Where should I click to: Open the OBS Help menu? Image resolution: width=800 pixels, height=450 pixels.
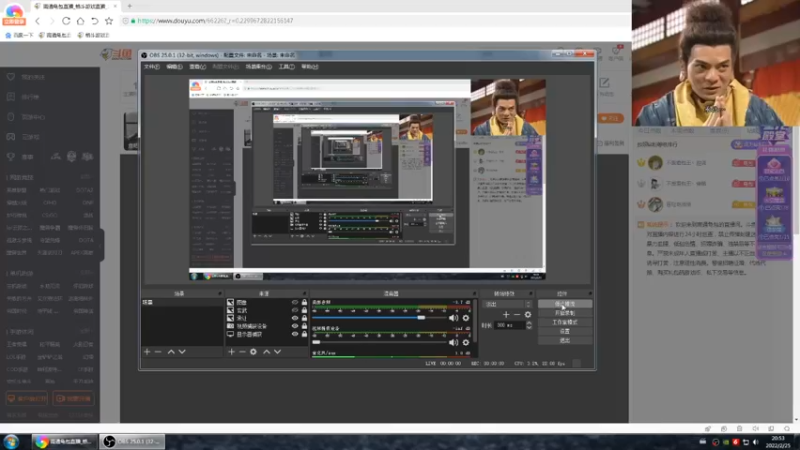(310, 67)
